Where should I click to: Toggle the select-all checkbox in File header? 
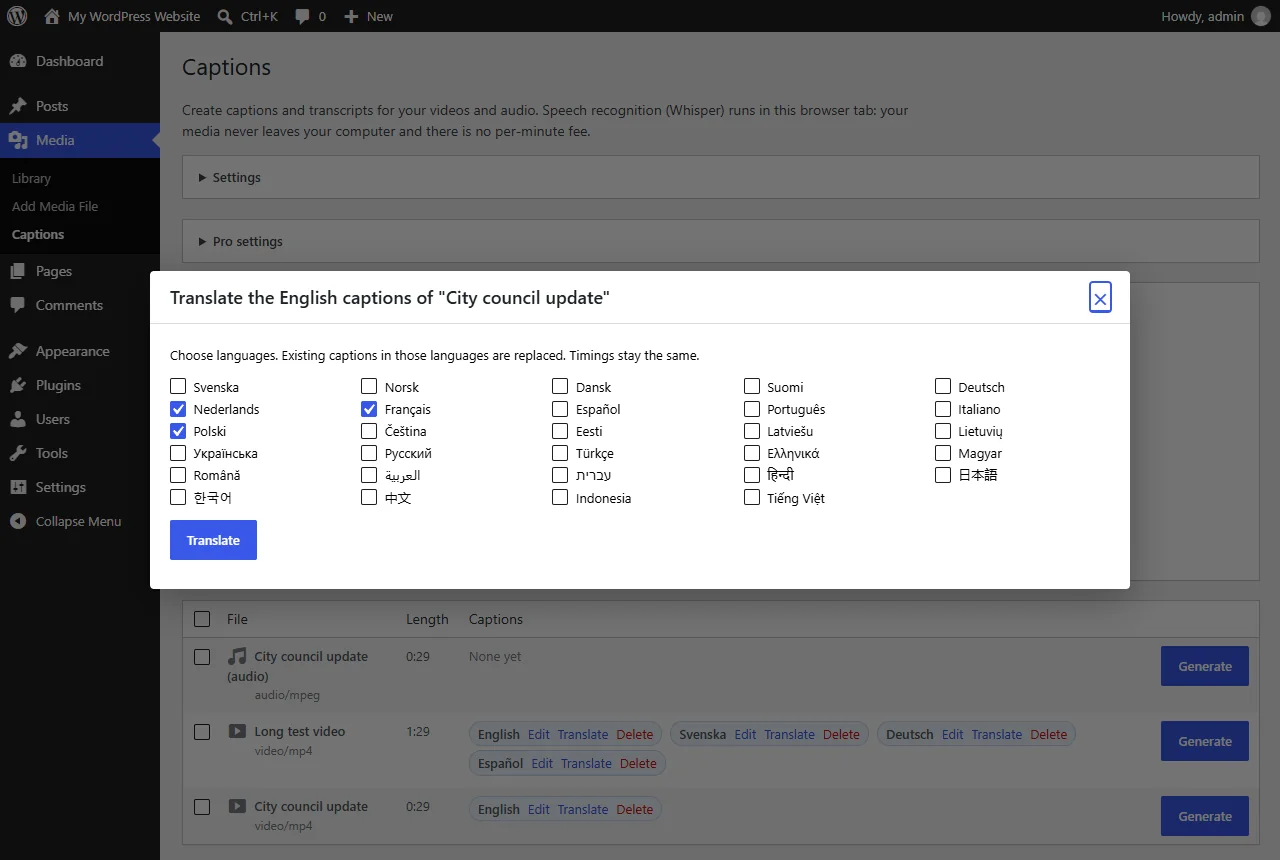202,619
